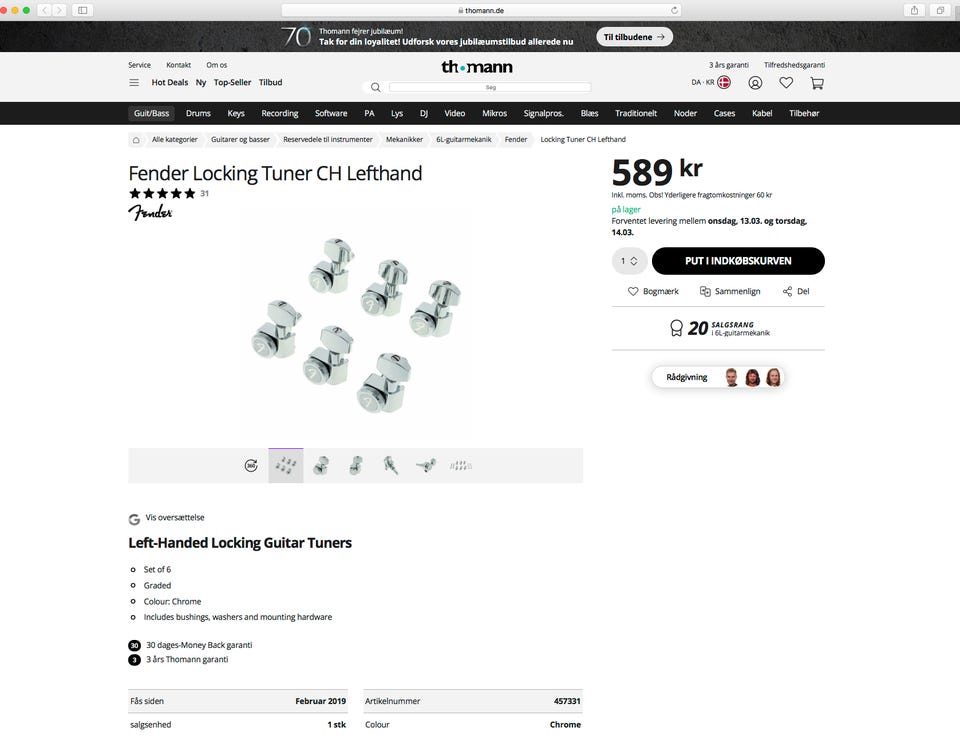Image resolution: width=960 pixels, height=751 pixels.
Task: Click the search input field
Action: coord(489,88)
